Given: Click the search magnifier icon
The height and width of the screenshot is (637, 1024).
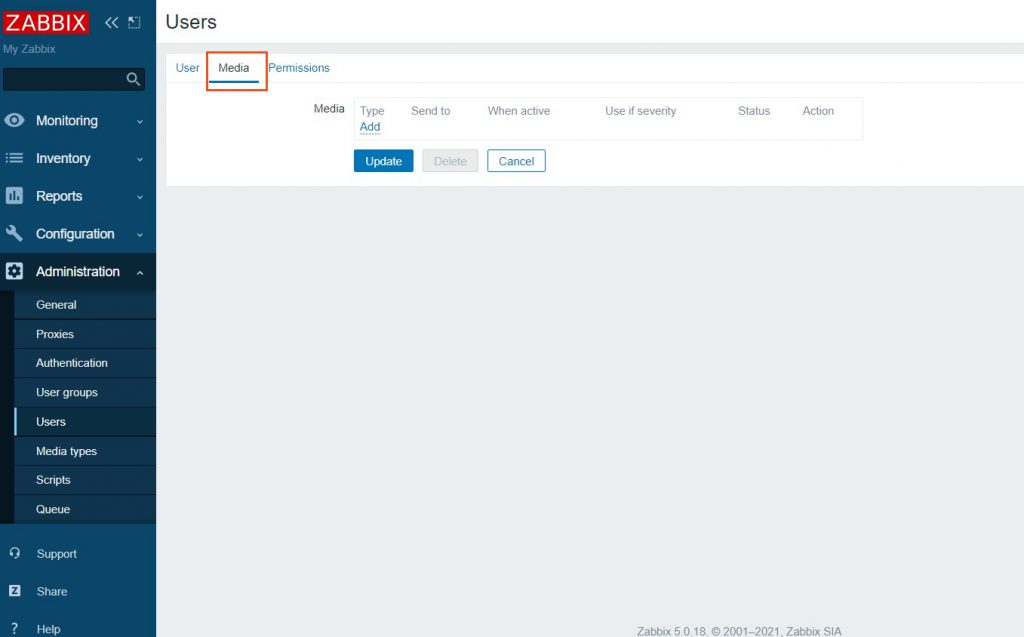Looking at the screenshot, I should pos(133,79).
